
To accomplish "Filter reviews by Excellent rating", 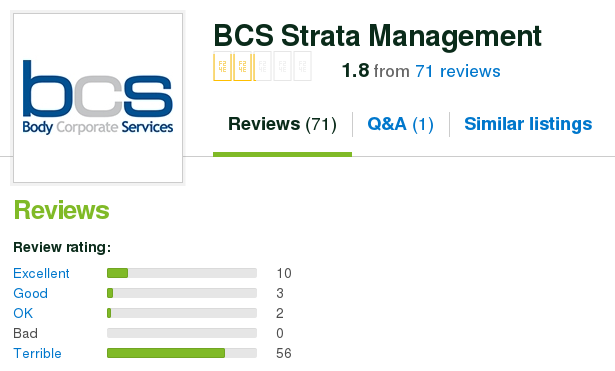I will [41, 273].
